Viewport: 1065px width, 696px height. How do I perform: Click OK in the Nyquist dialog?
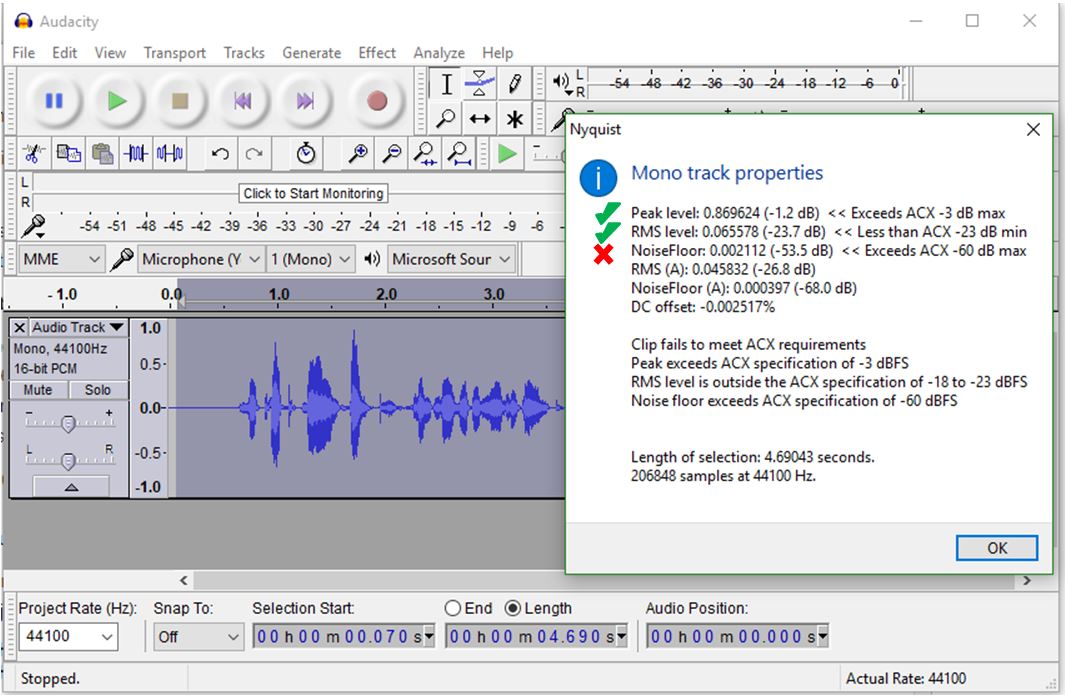click(996, 548)
